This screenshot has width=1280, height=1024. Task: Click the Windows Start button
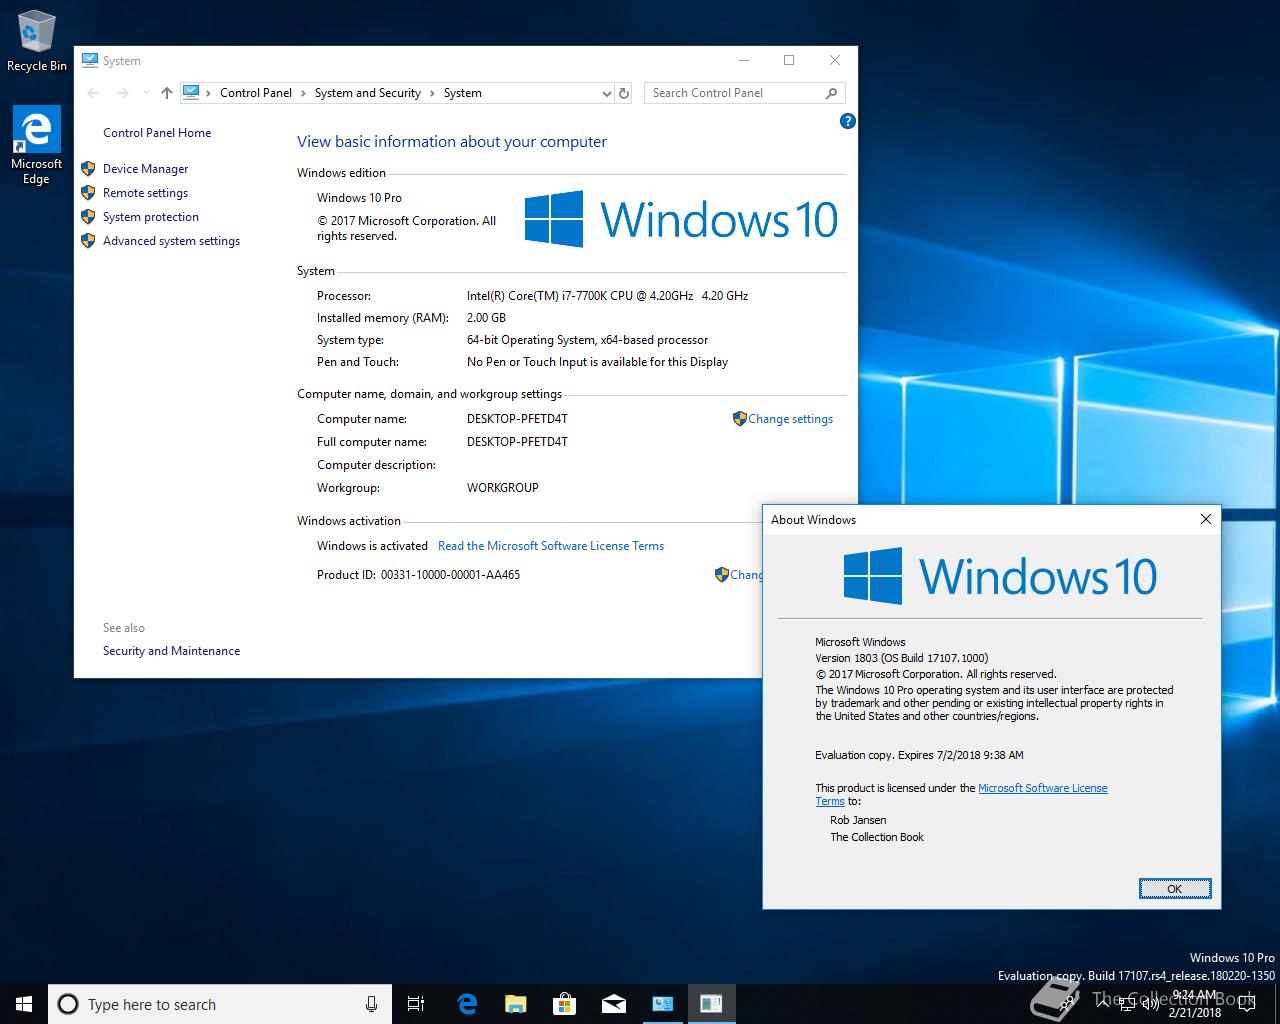24,1004
